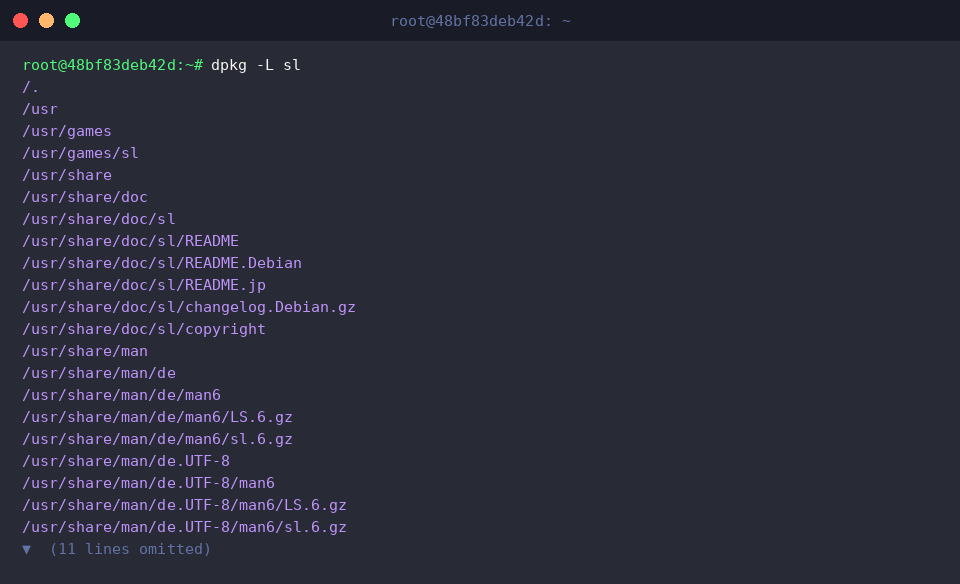Click the output line /usr

coord(40,109)
